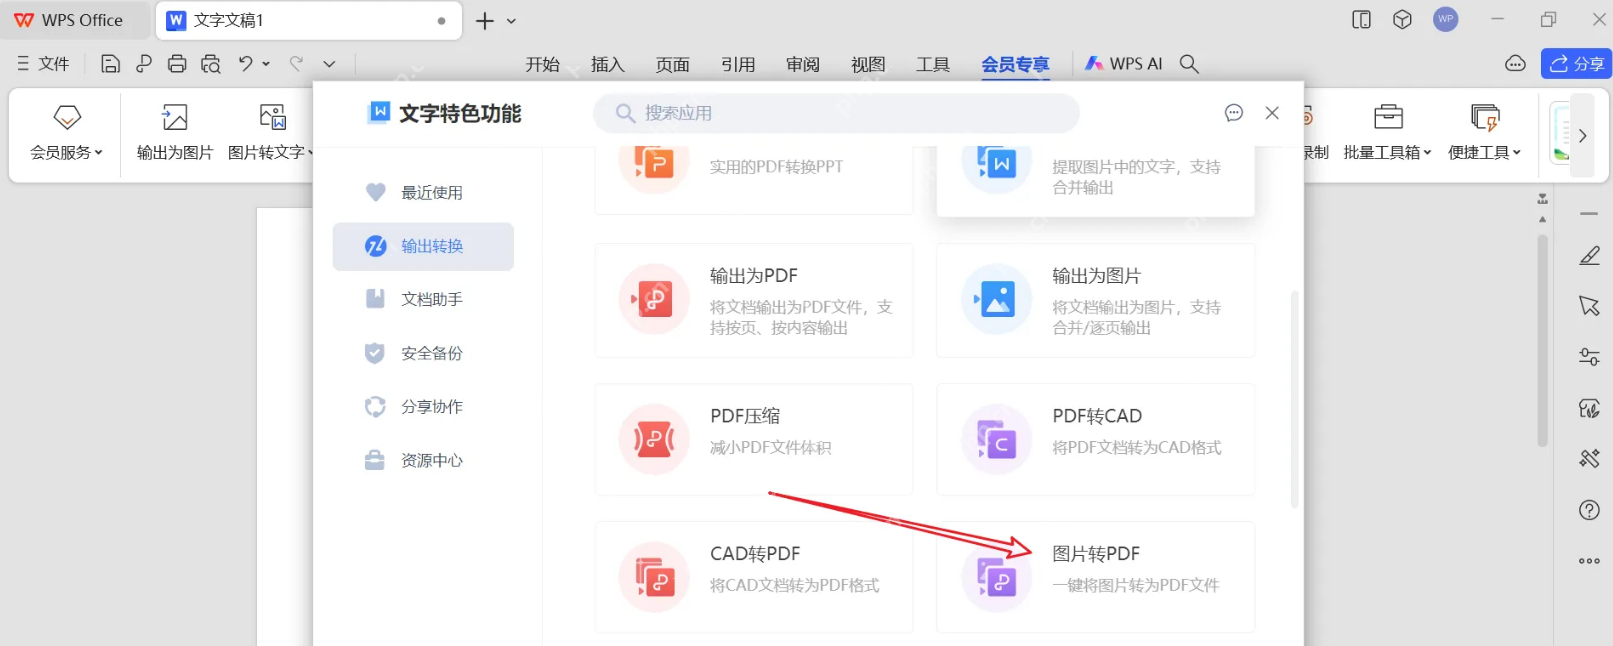Click the window layout icon in title bar
Viewport: 1613px width, 646px height.
pos(1361,20)
